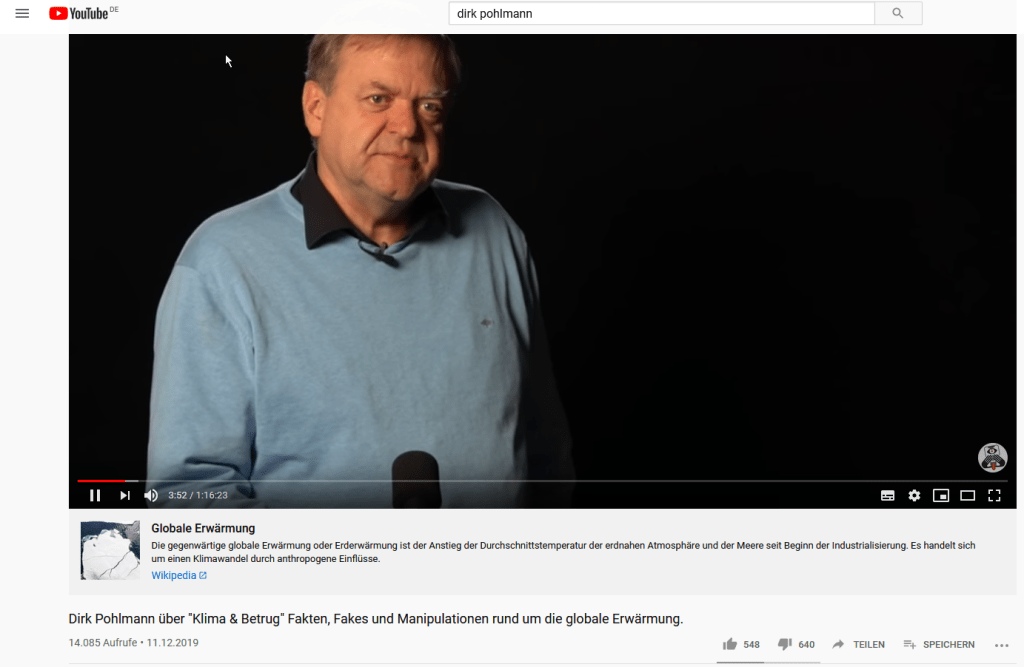Open the SPEICHERN save-to-playlist menu
The height and width of the screenshot is (667, 1024).
938,644
